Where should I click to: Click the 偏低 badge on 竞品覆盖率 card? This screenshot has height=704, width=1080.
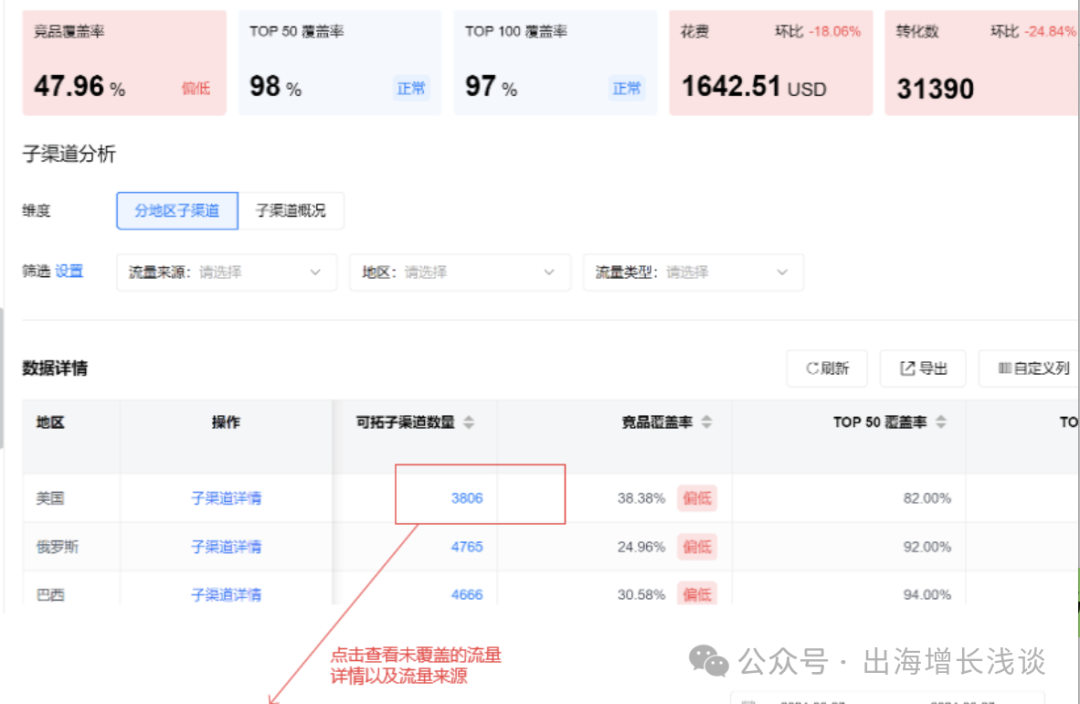pyautogui.click(x=195, y=88)
